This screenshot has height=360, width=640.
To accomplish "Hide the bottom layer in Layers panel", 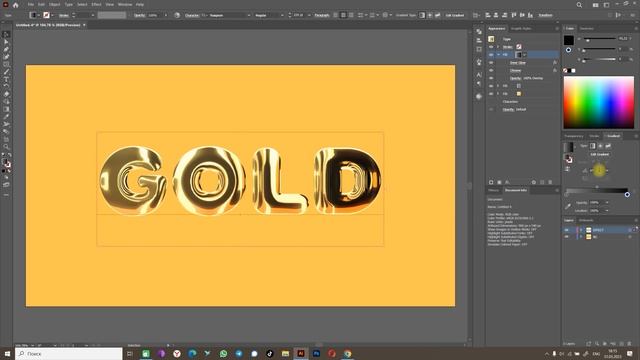I will click(567, 237).
